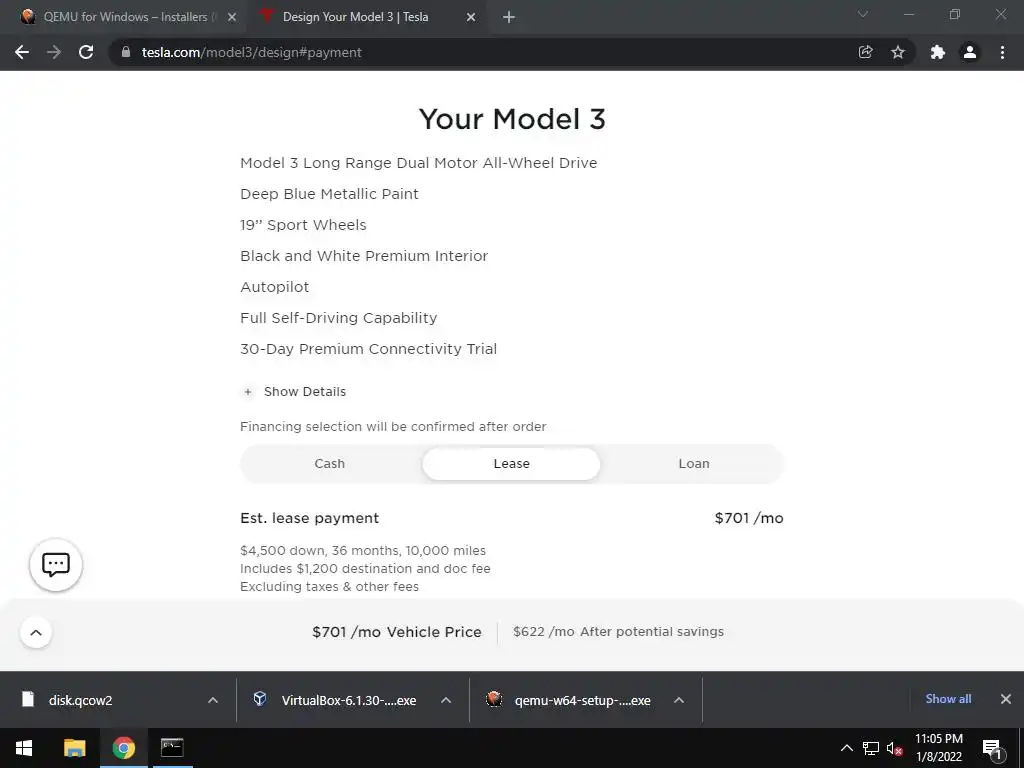Click the Autopilot line item

point(274,287)
